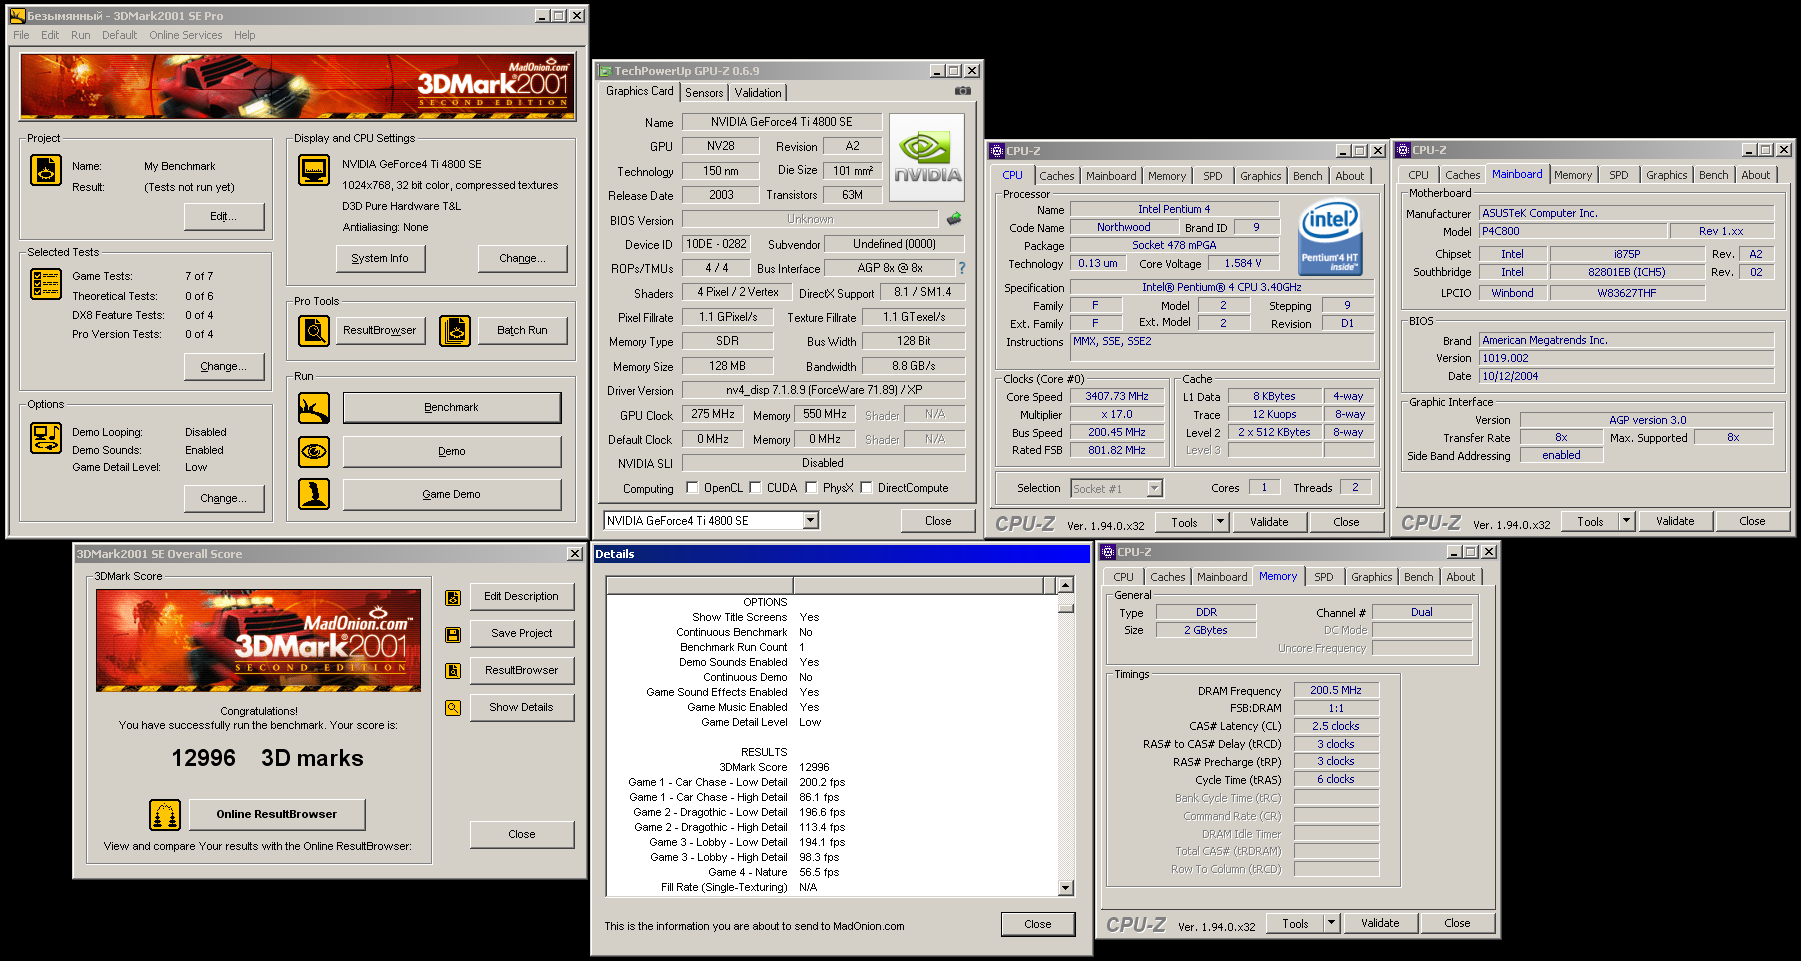Click the "Northwood" Code Name value

pyautogui.click(x=1124, y=227)
